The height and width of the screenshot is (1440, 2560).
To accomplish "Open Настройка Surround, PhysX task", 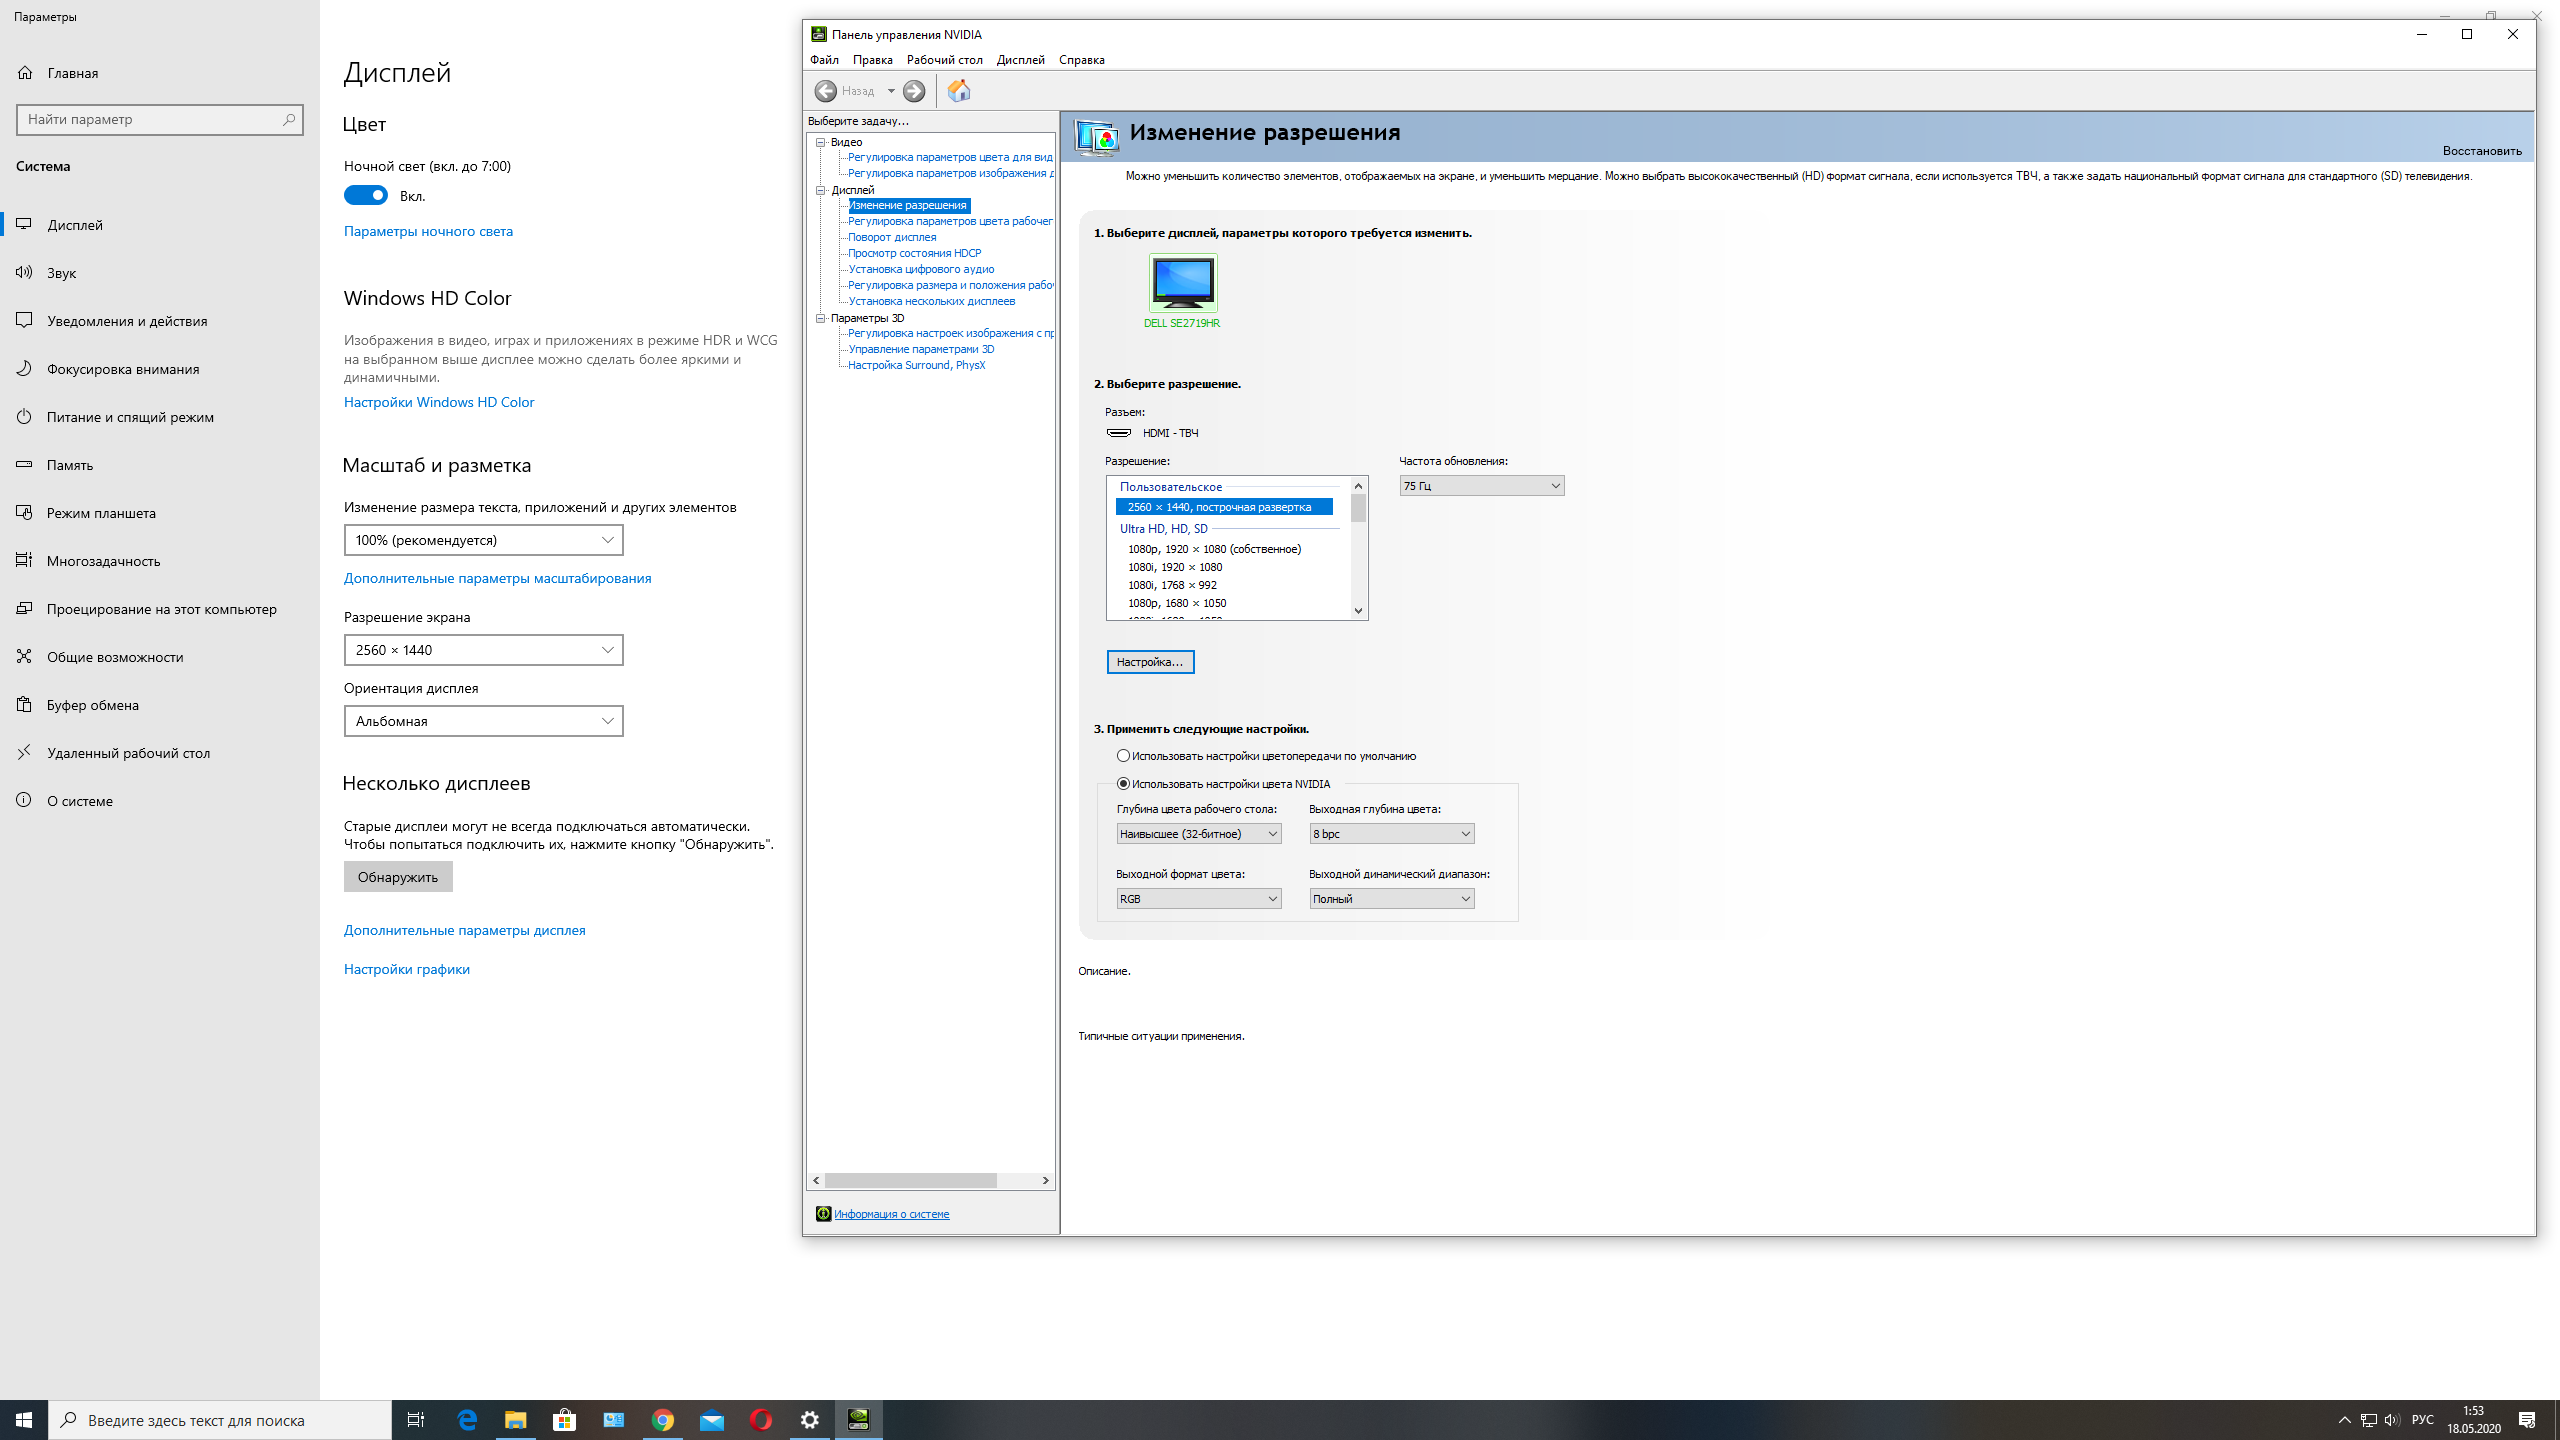I will [x=916, y=365].
